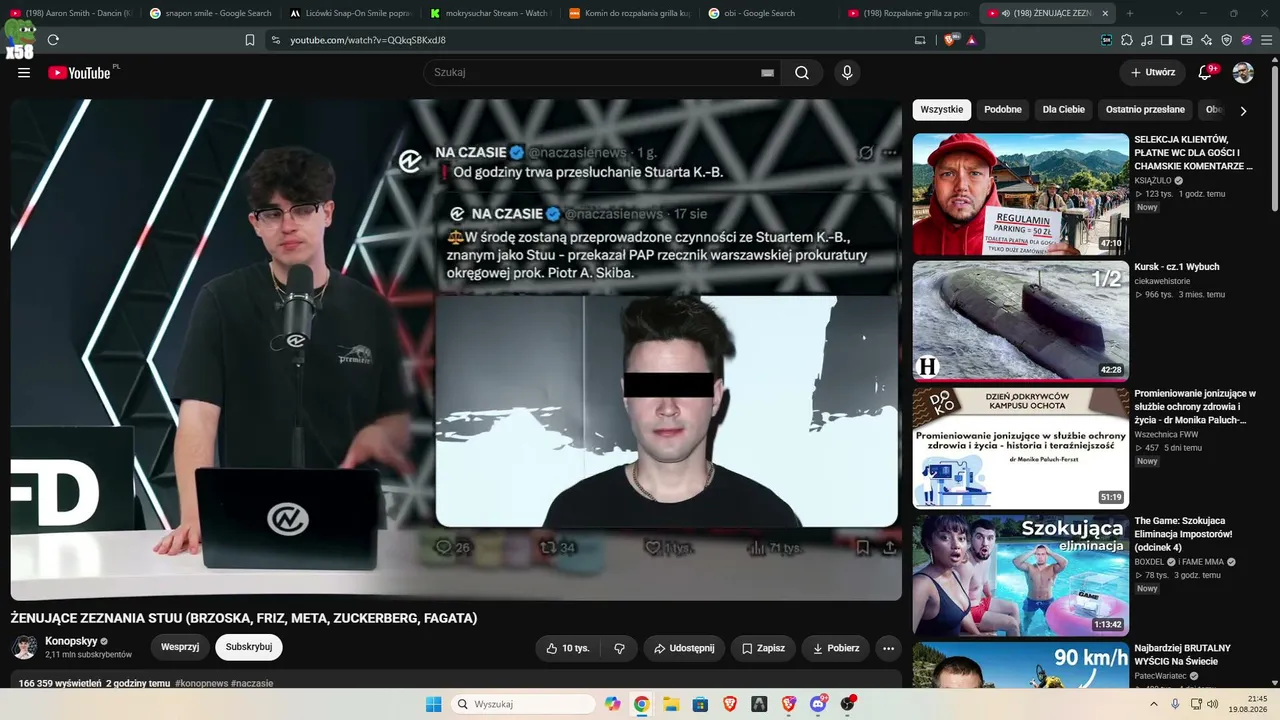Open the media control music note icon
The image size is (1280, 720).
click(x=1147, y=40)
